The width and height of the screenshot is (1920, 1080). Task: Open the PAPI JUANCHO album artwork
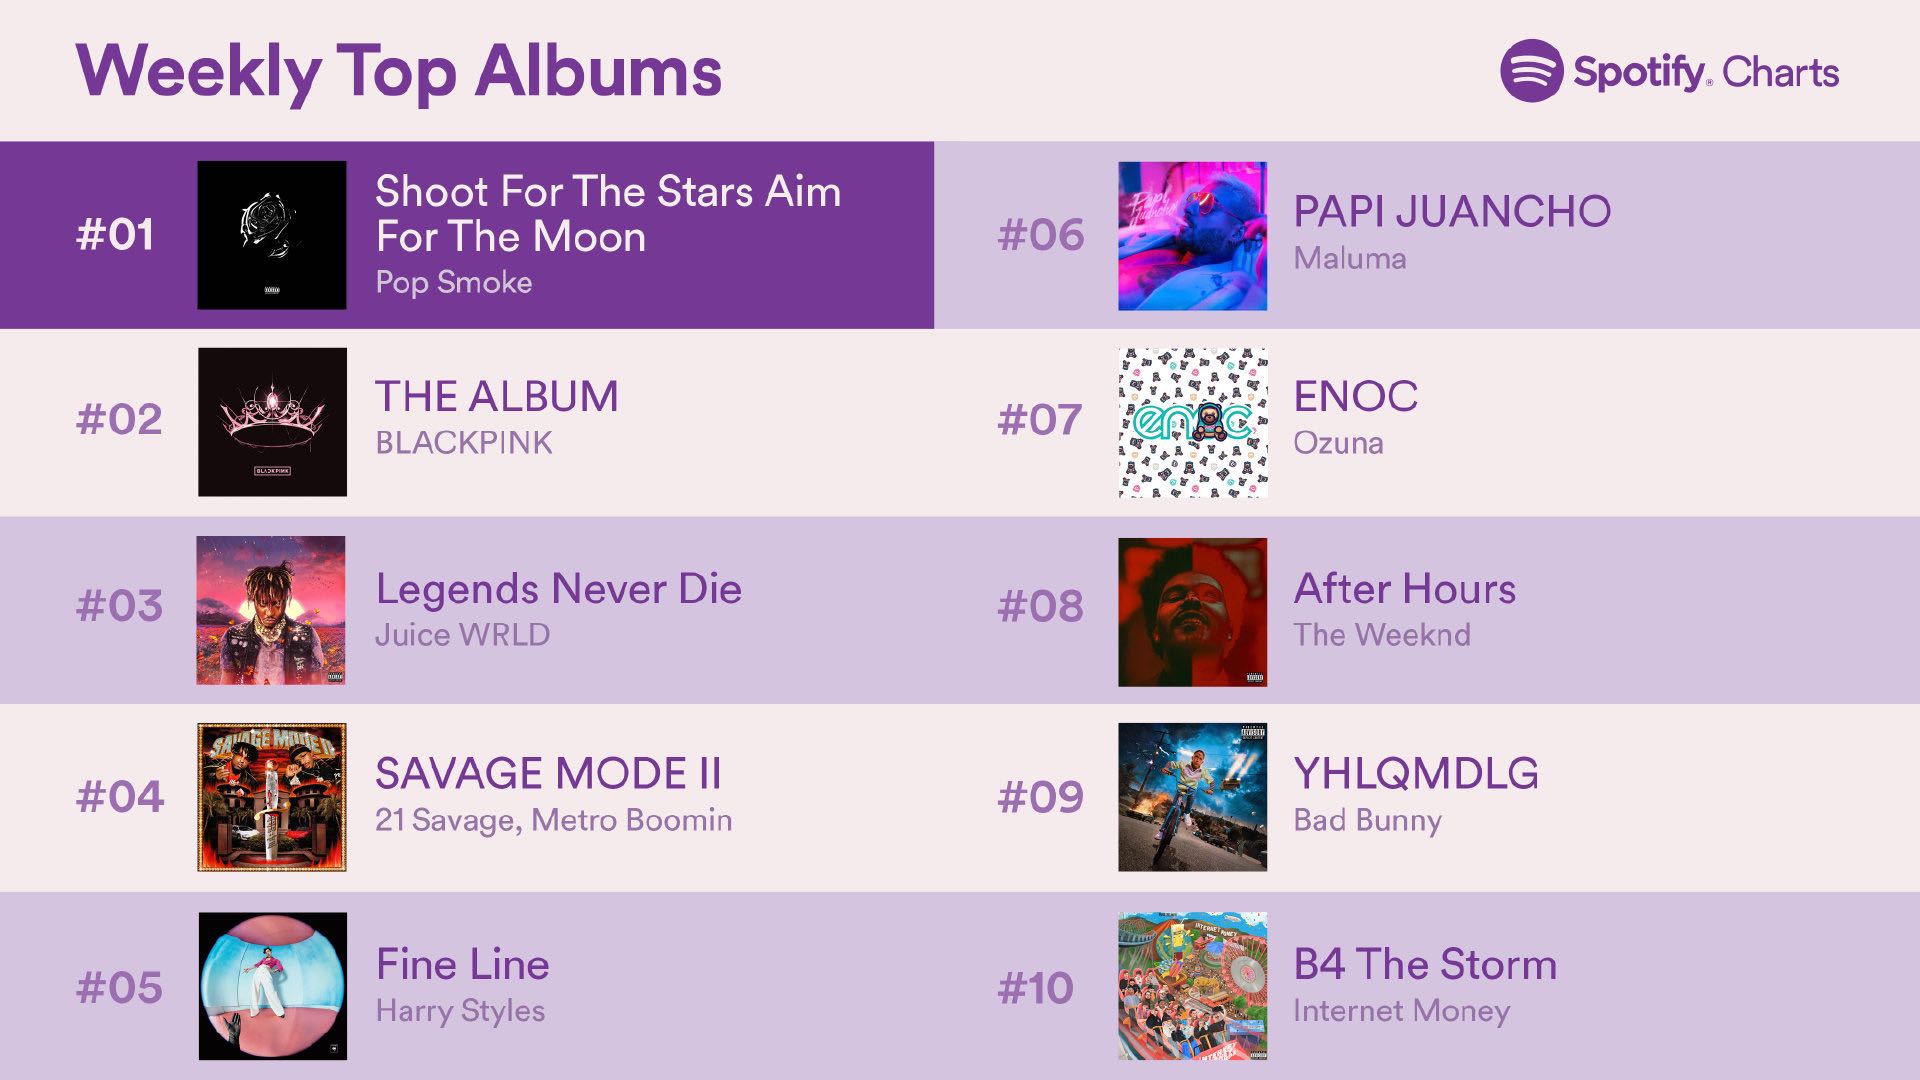point(1192,236)
